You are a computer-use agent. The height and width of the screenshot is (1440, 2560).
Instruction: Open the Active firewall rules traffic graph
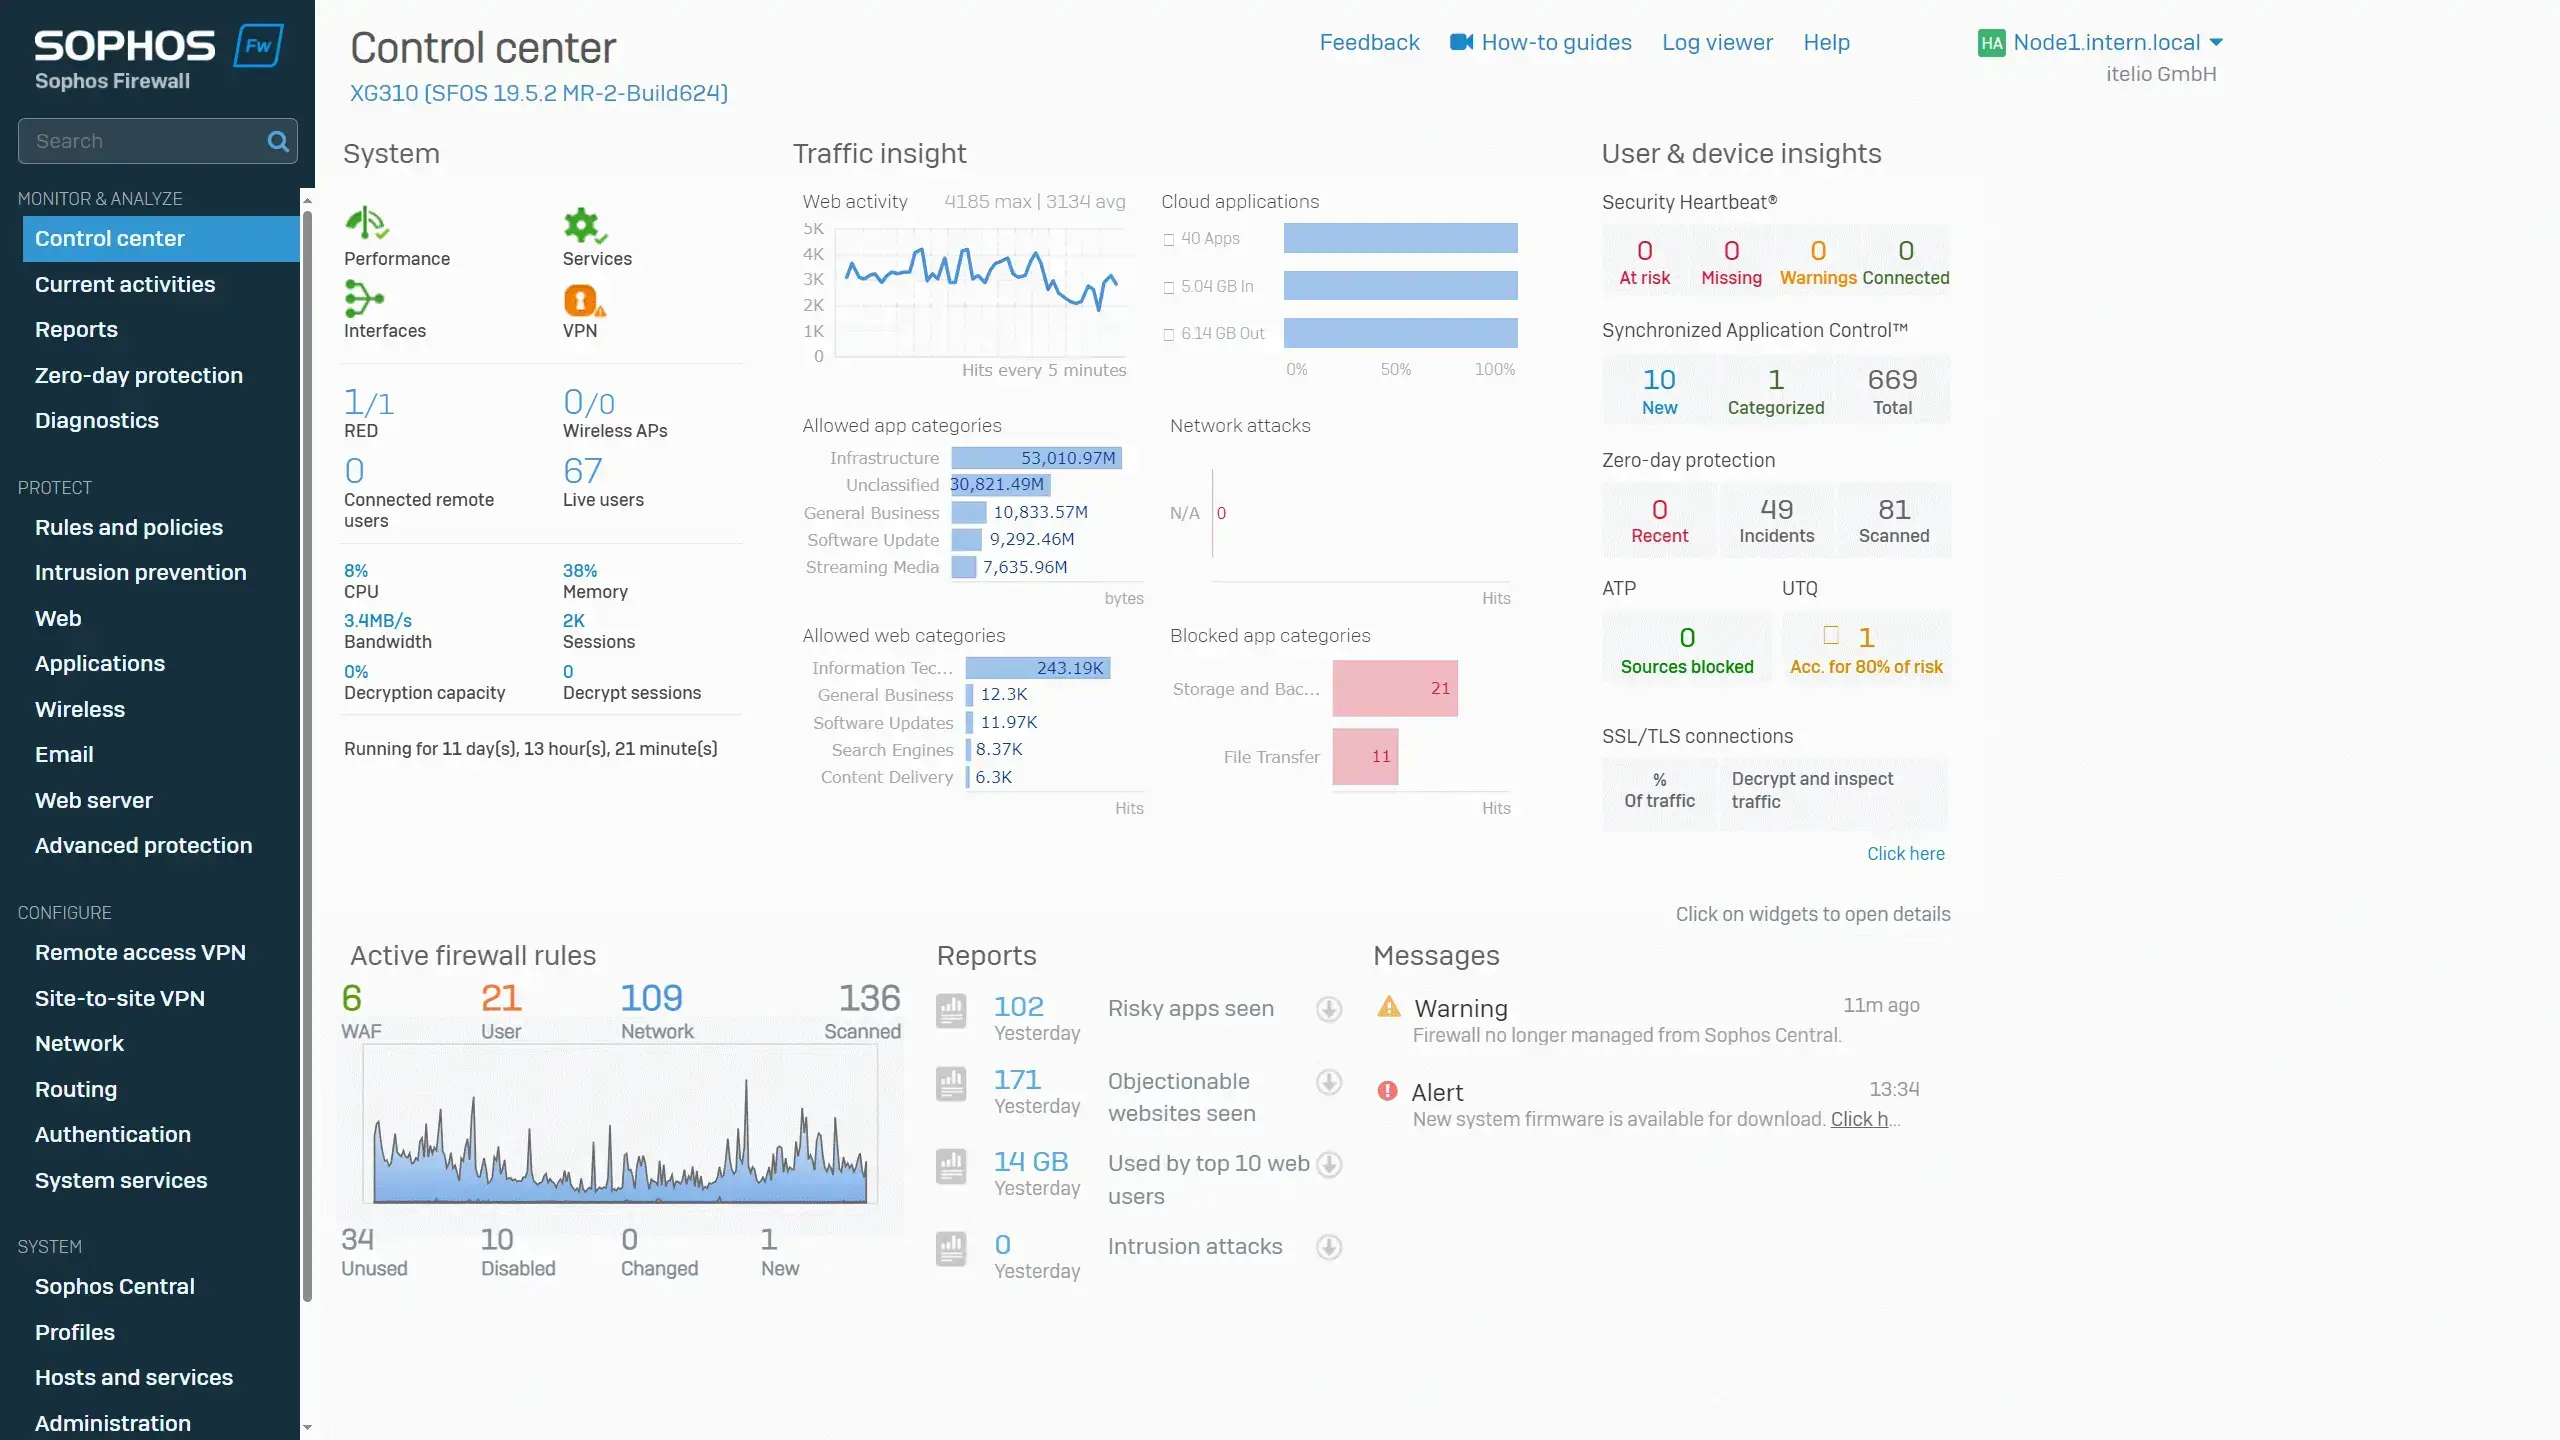[x=620, y=1125]
